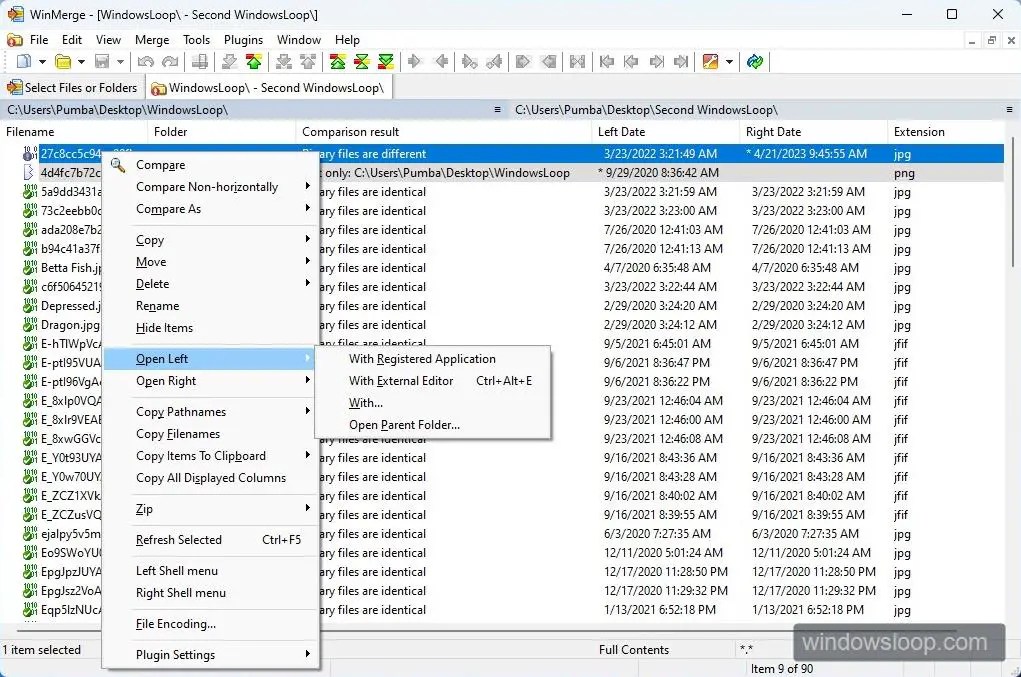Sort by Comparison result column header
This screenshot has width=1021, height=677.
click(x=350, y=132)
